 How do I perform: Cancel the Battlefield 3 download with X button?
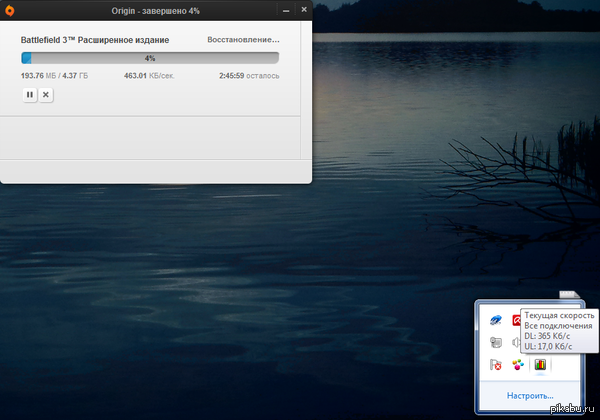click(x=46, y=94)
